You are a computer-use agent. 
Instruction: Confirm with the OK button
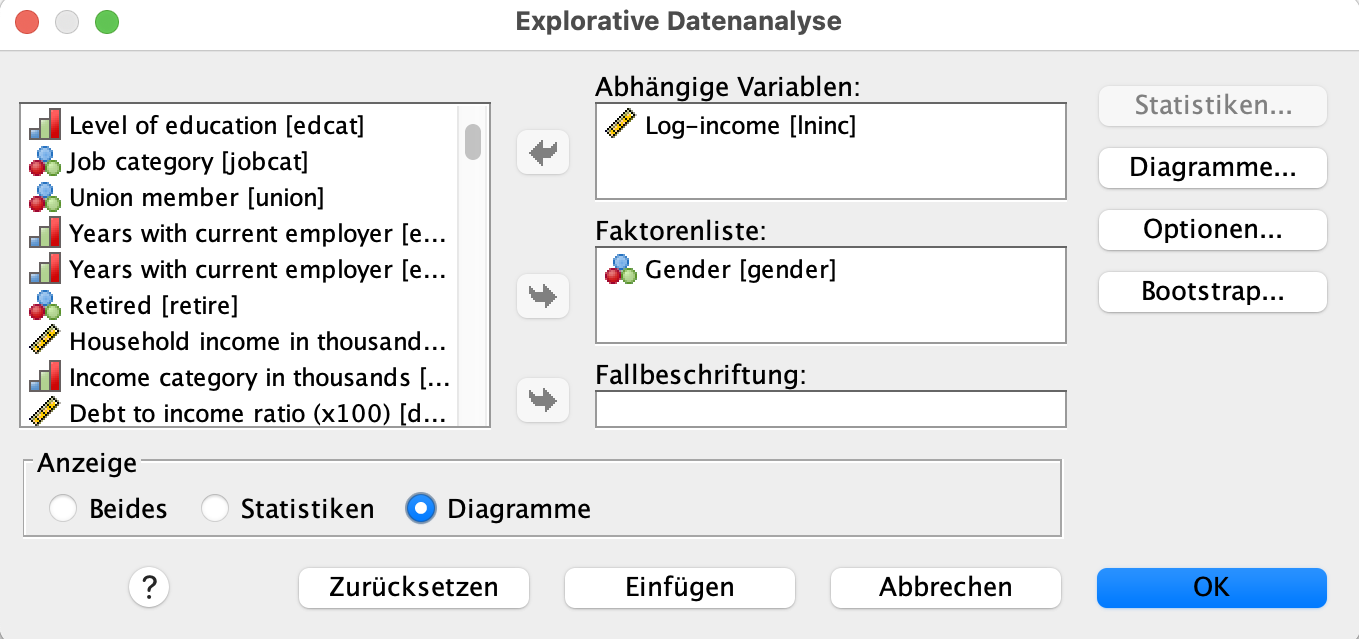1212,587
